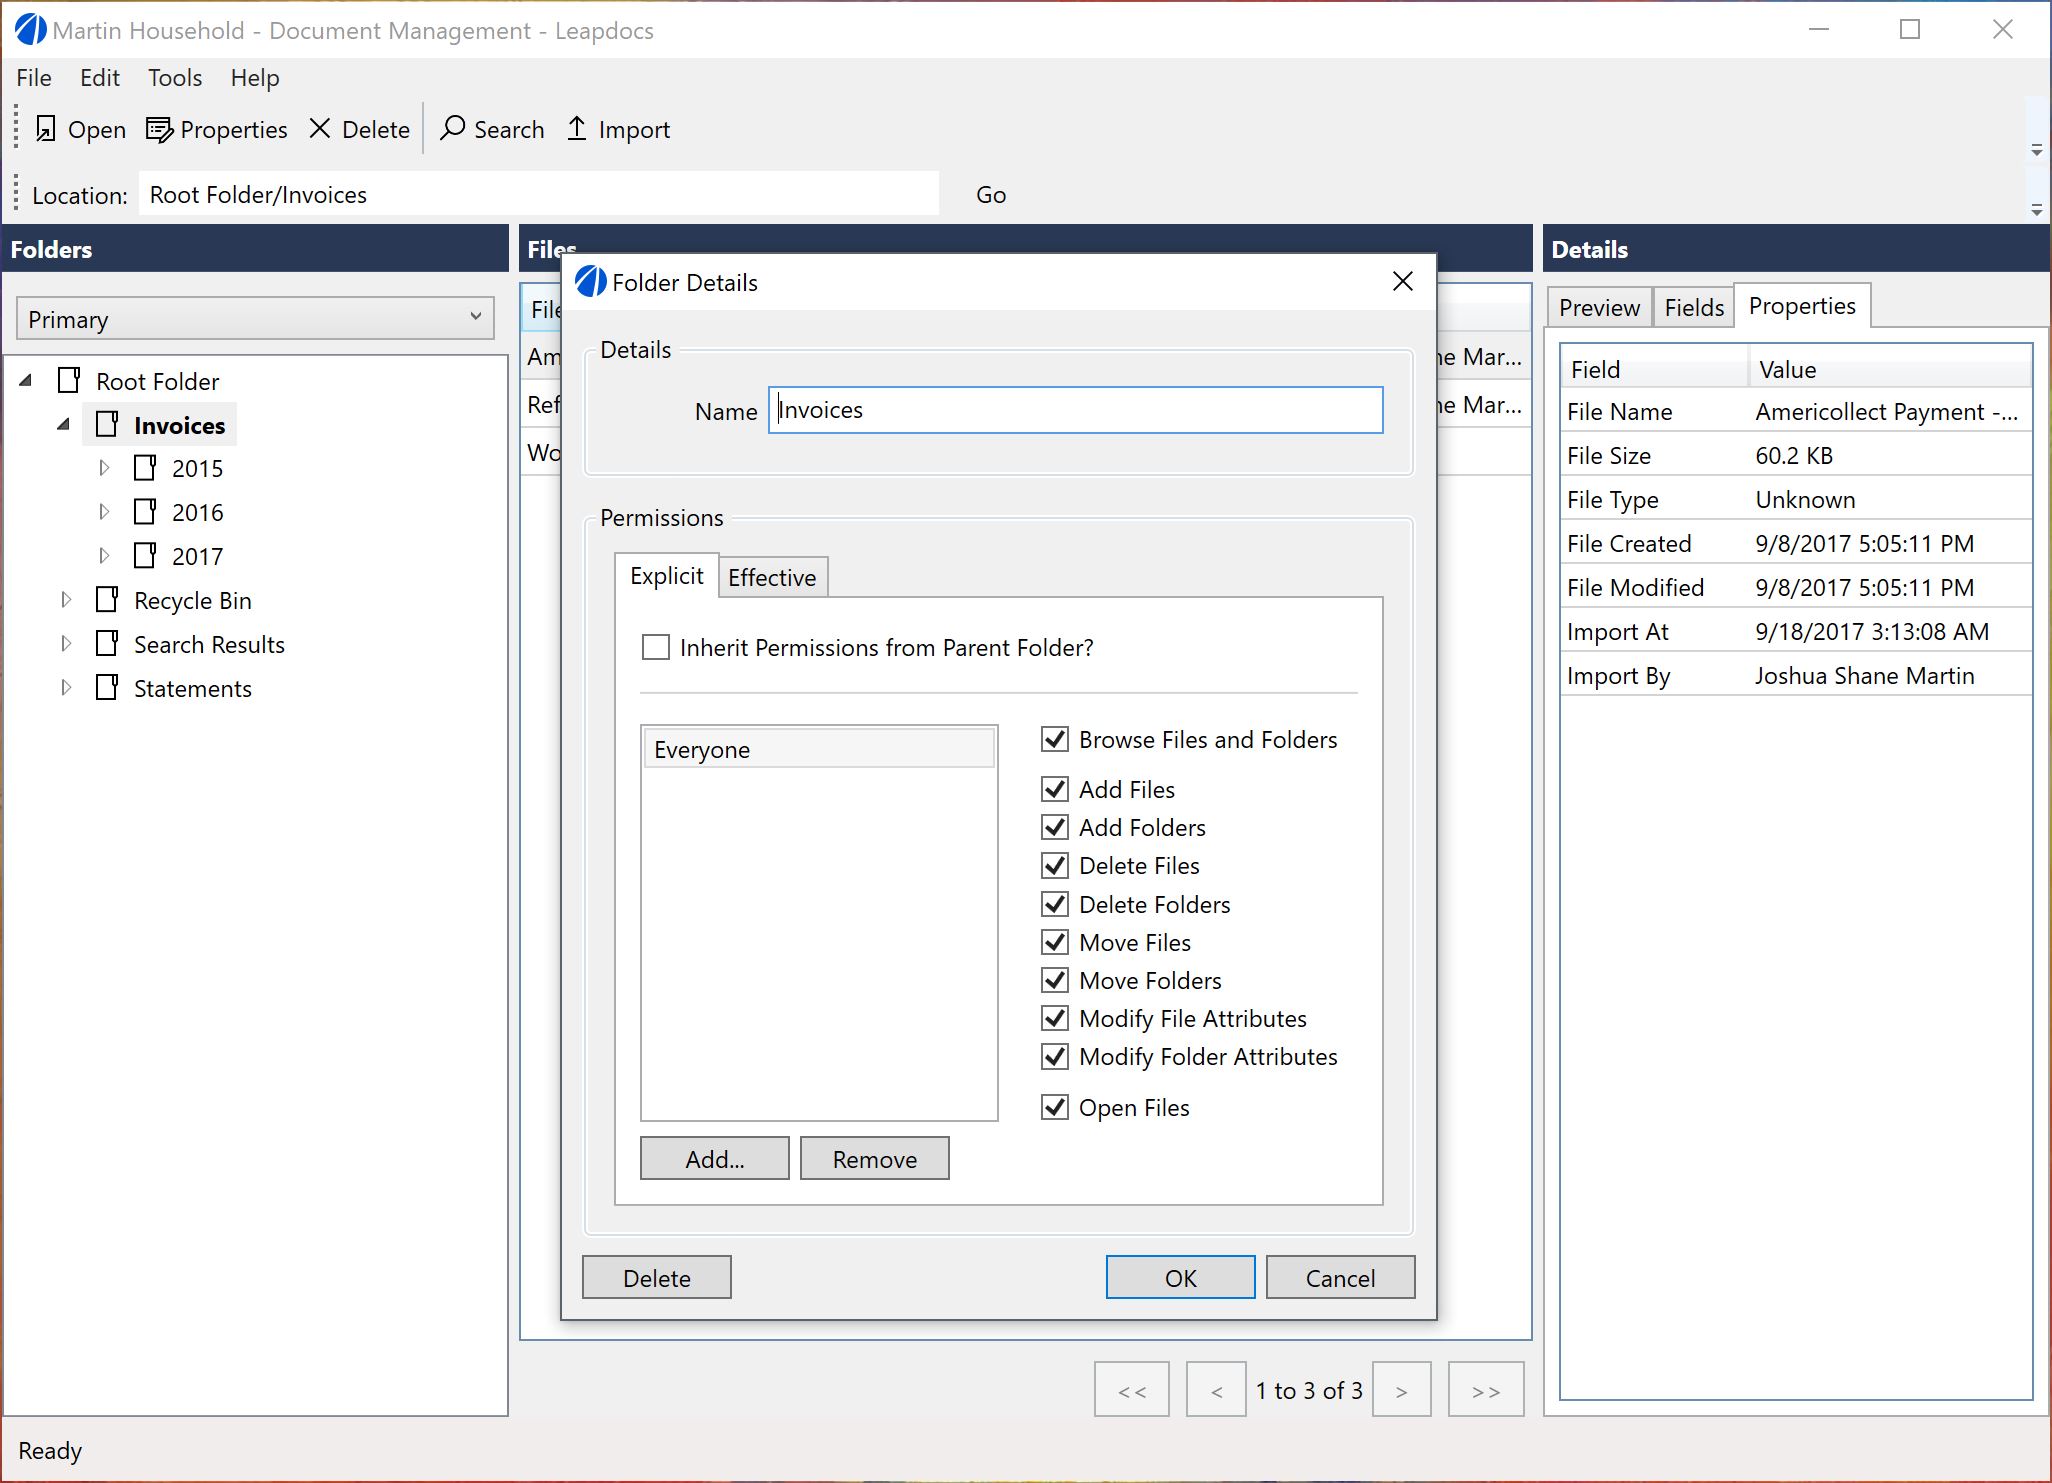
Task: Click the Invoices folder icon in tree
Action: [107, 425]
